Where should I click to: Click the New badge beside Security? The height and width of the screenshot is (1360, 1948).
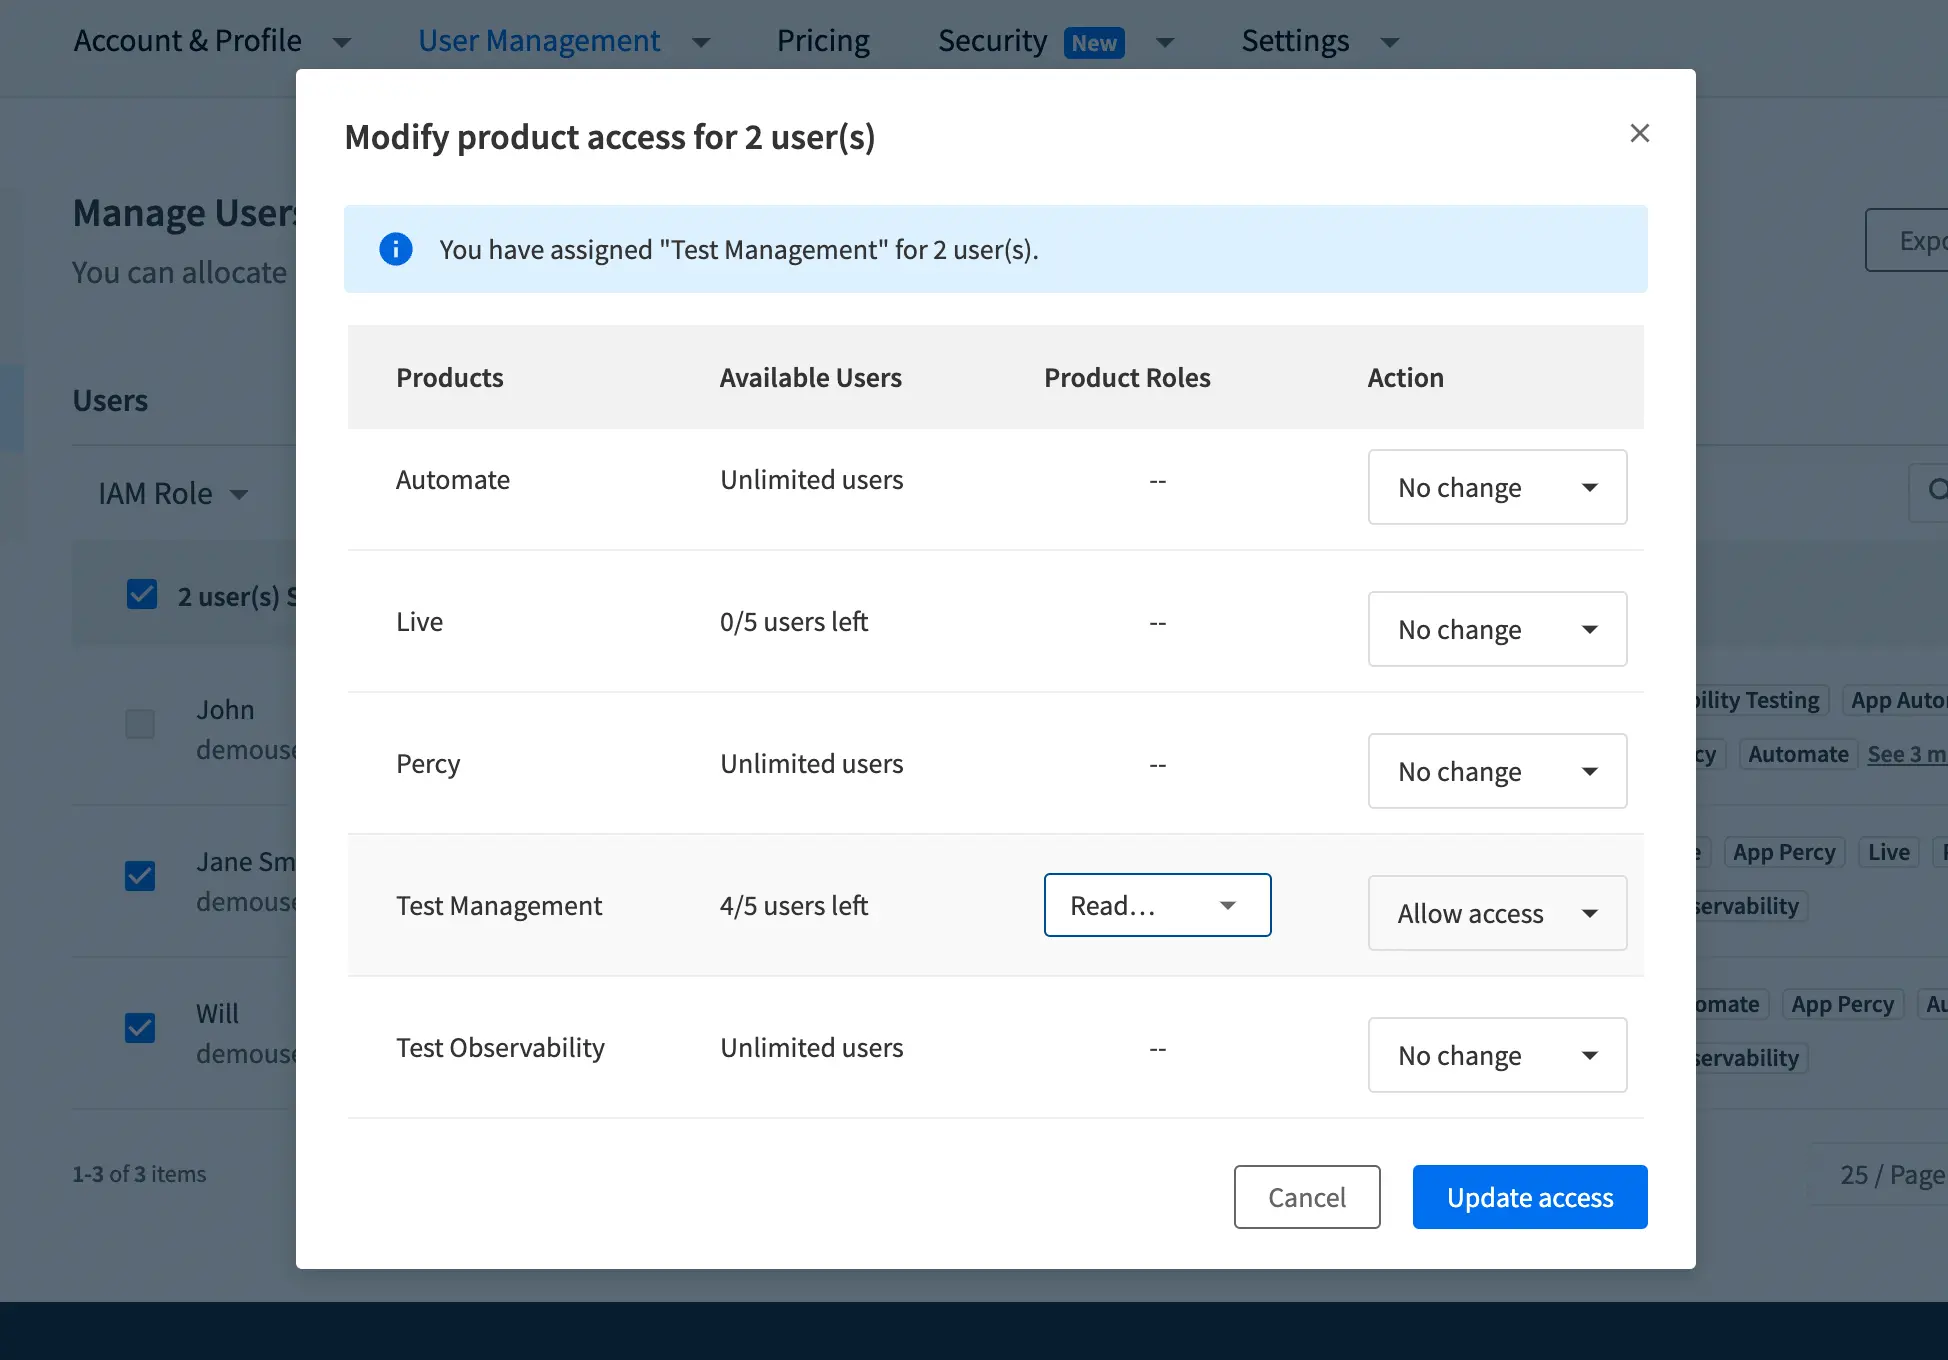click(x=1094, y=43)
